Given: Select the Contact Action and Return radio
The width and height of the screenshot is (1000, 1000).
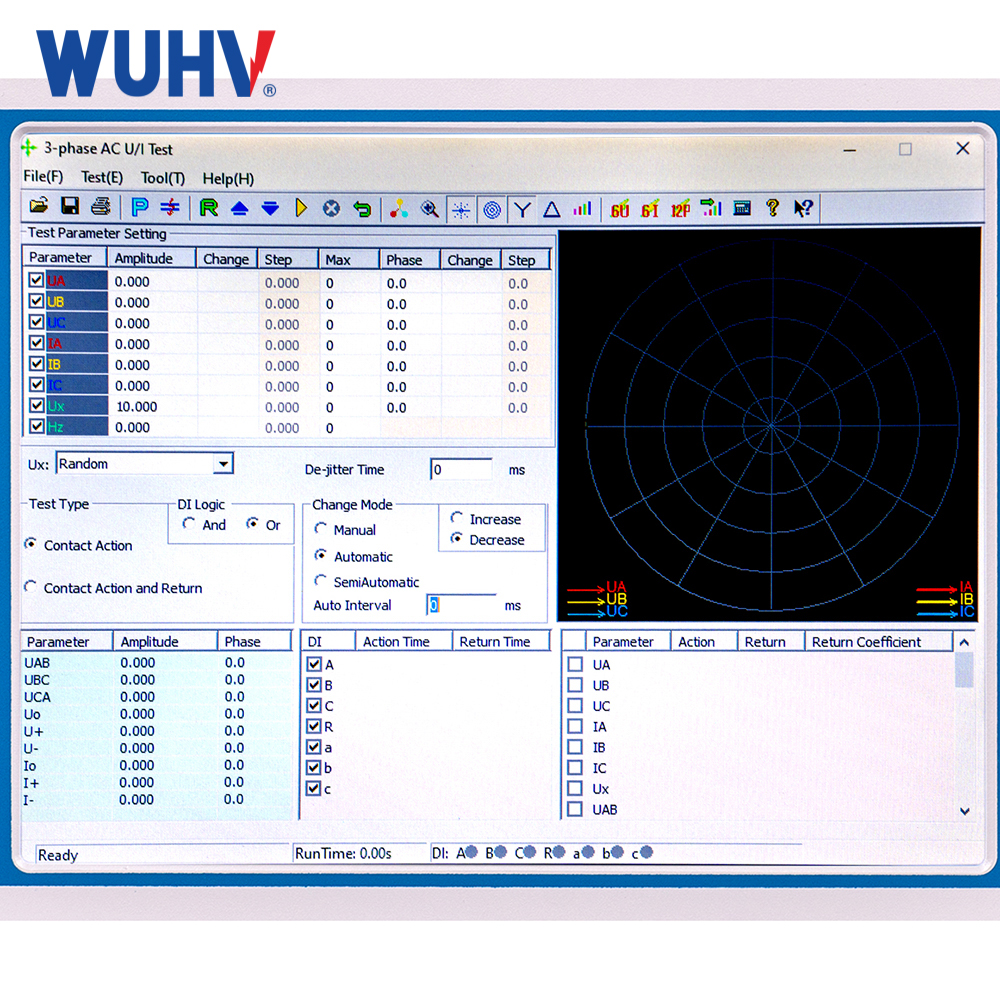Looking at the screenshot, I should [31, 588].
